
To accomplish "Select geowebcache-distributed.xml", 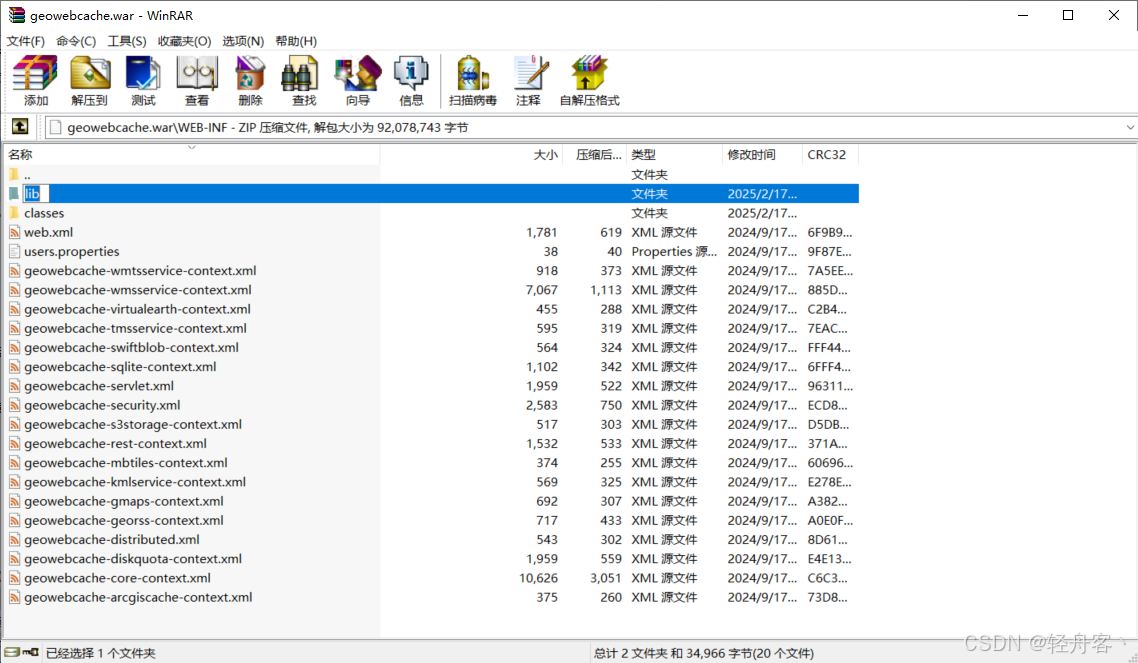I will click(x=112, y=540).
